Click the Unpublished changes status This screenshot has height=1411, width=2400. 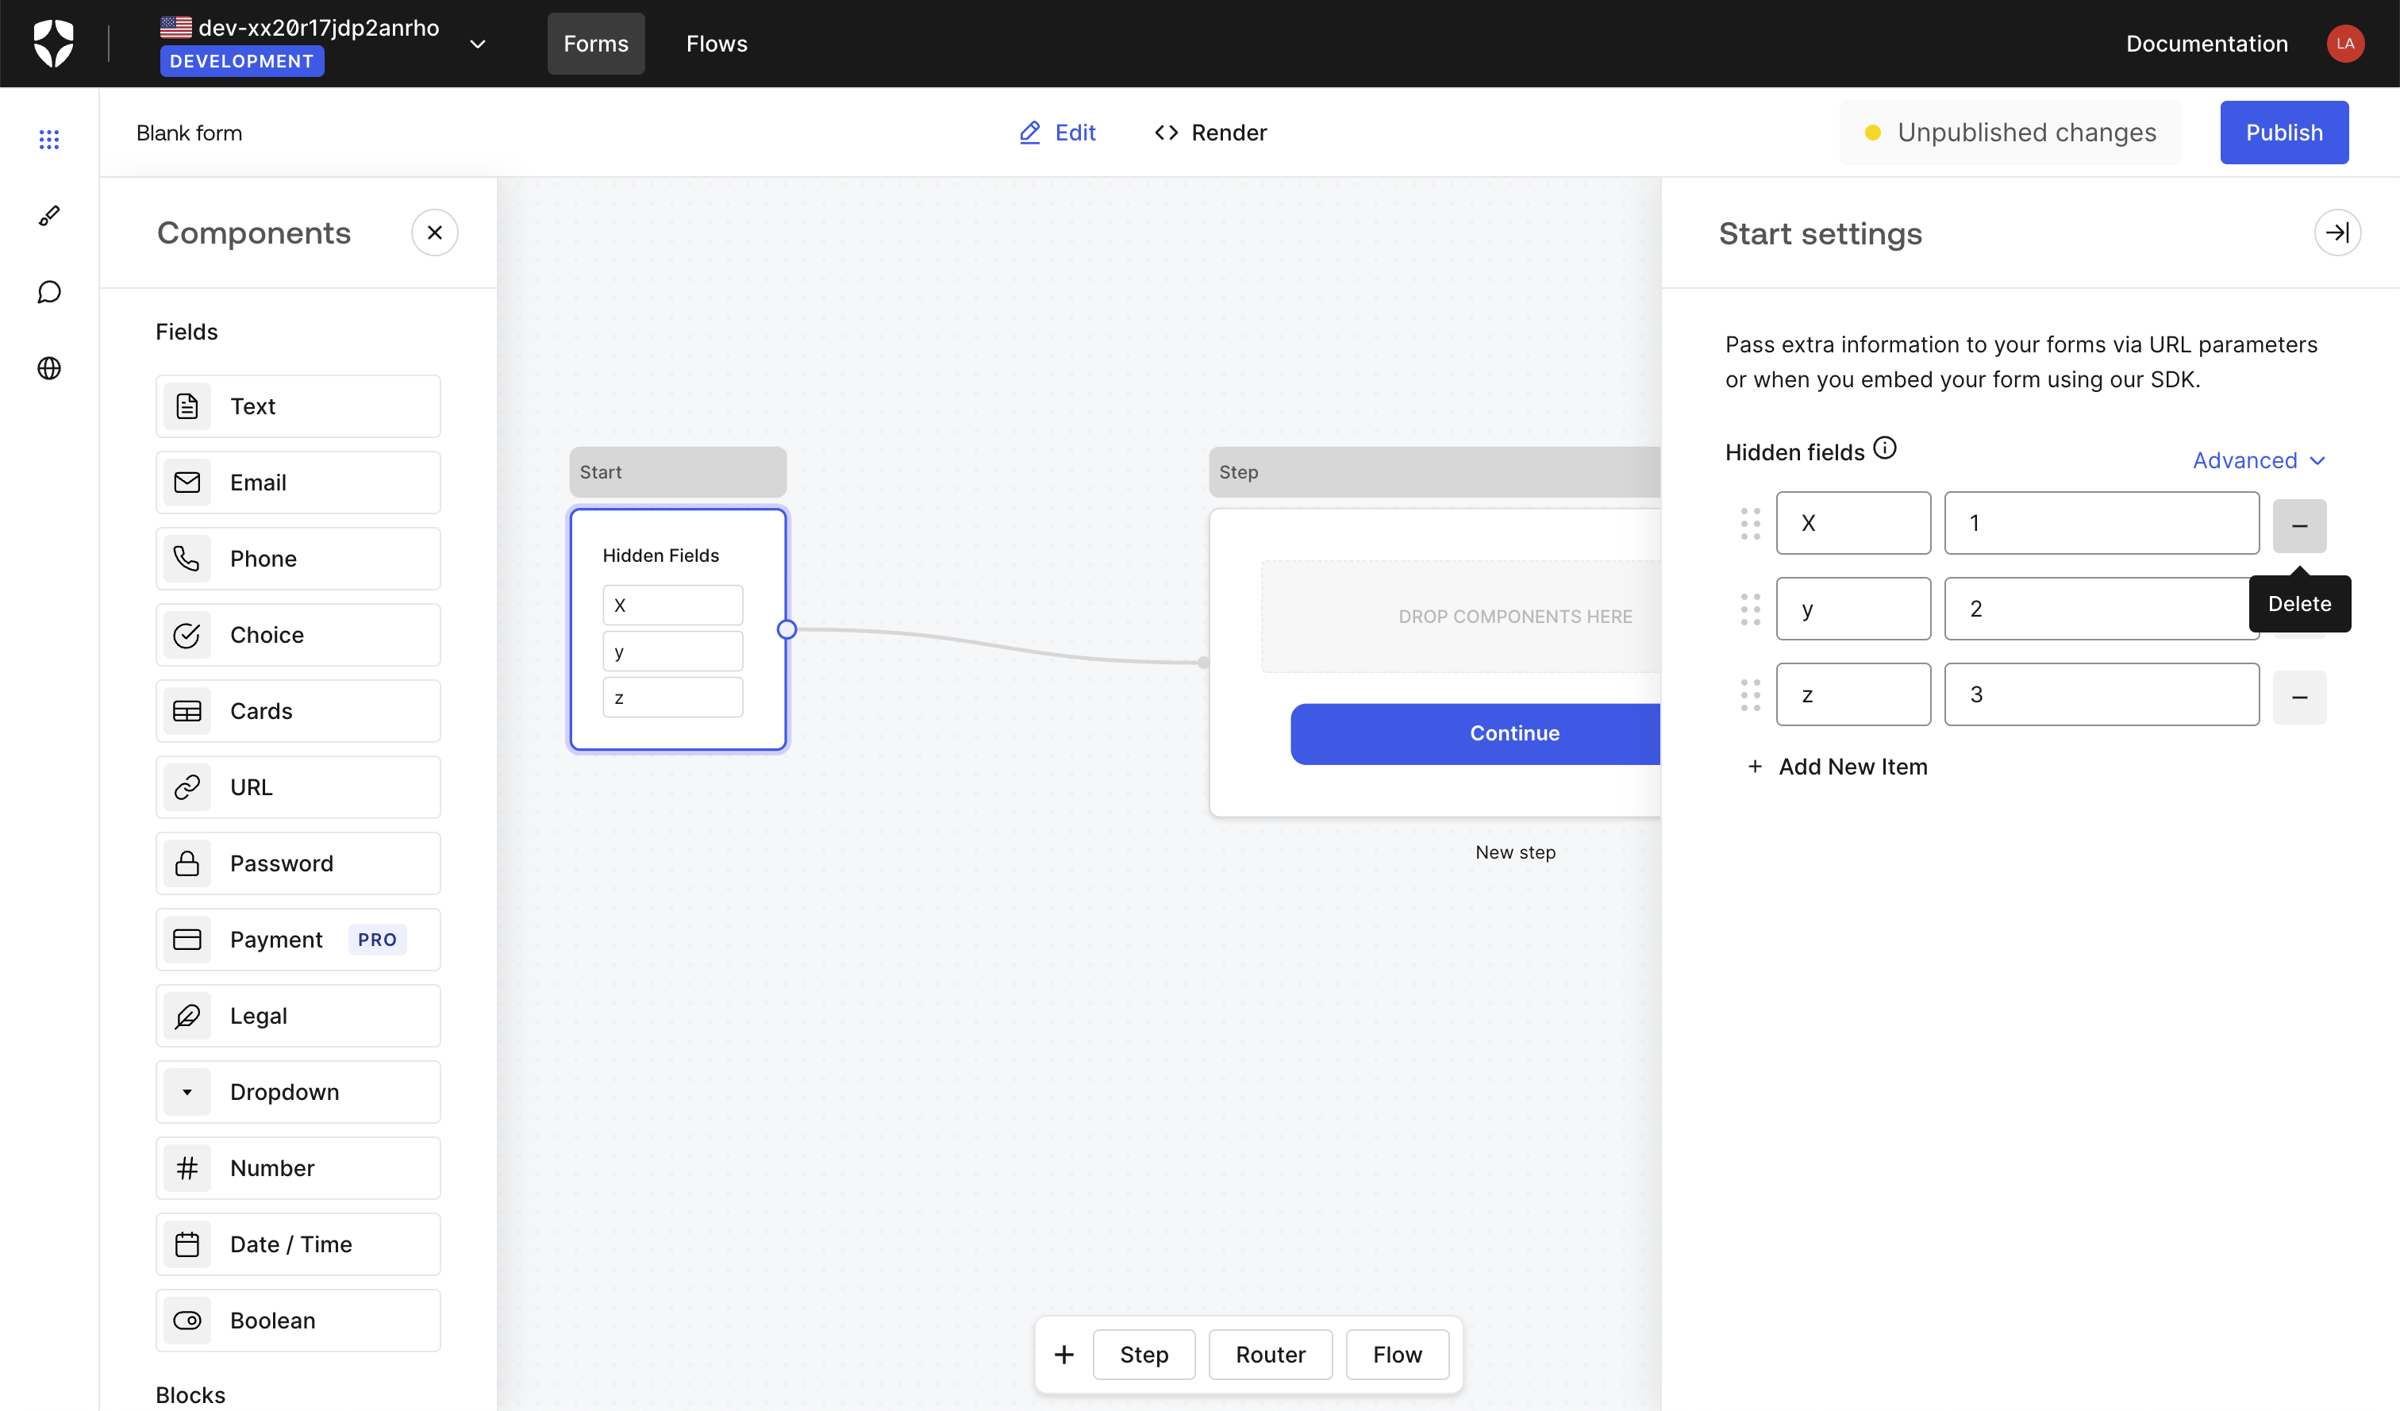[x=2011, y=132]
